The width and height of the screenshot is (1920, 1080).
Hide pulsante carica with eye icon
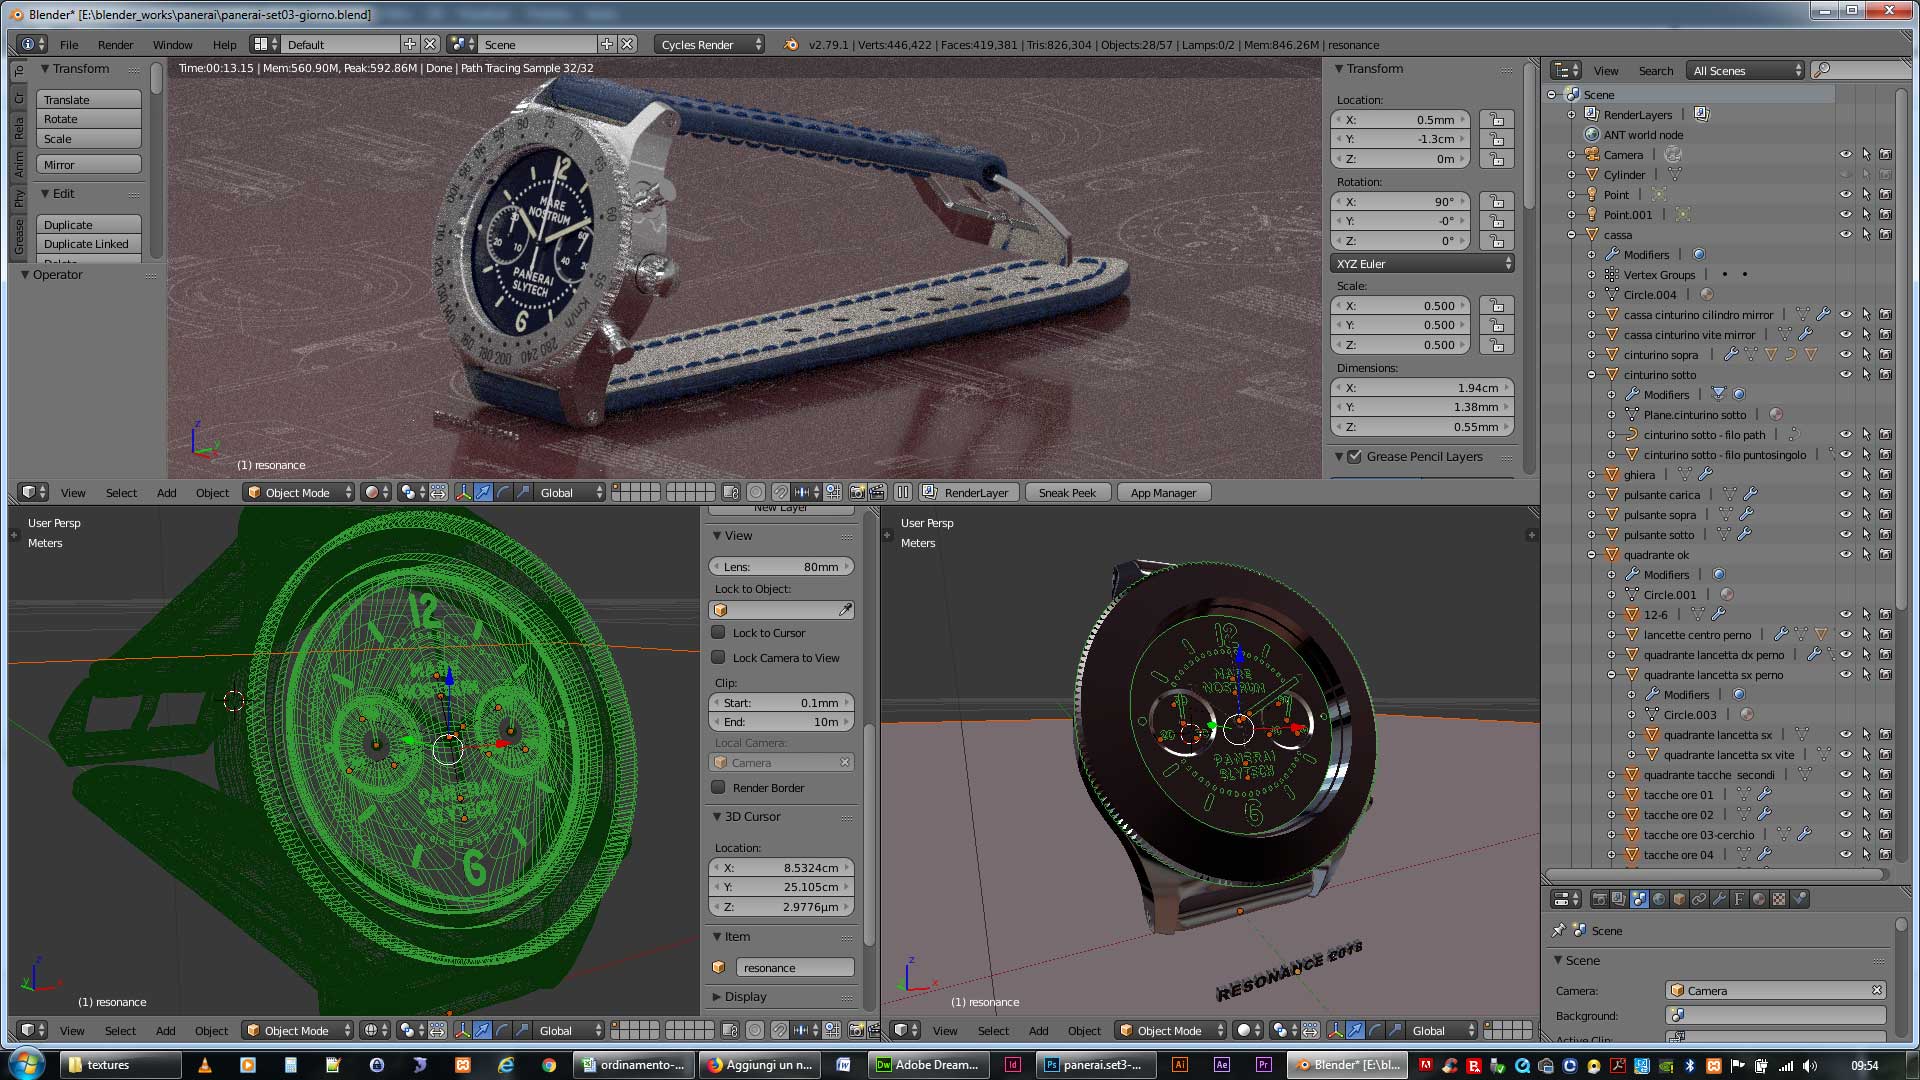1846,494
